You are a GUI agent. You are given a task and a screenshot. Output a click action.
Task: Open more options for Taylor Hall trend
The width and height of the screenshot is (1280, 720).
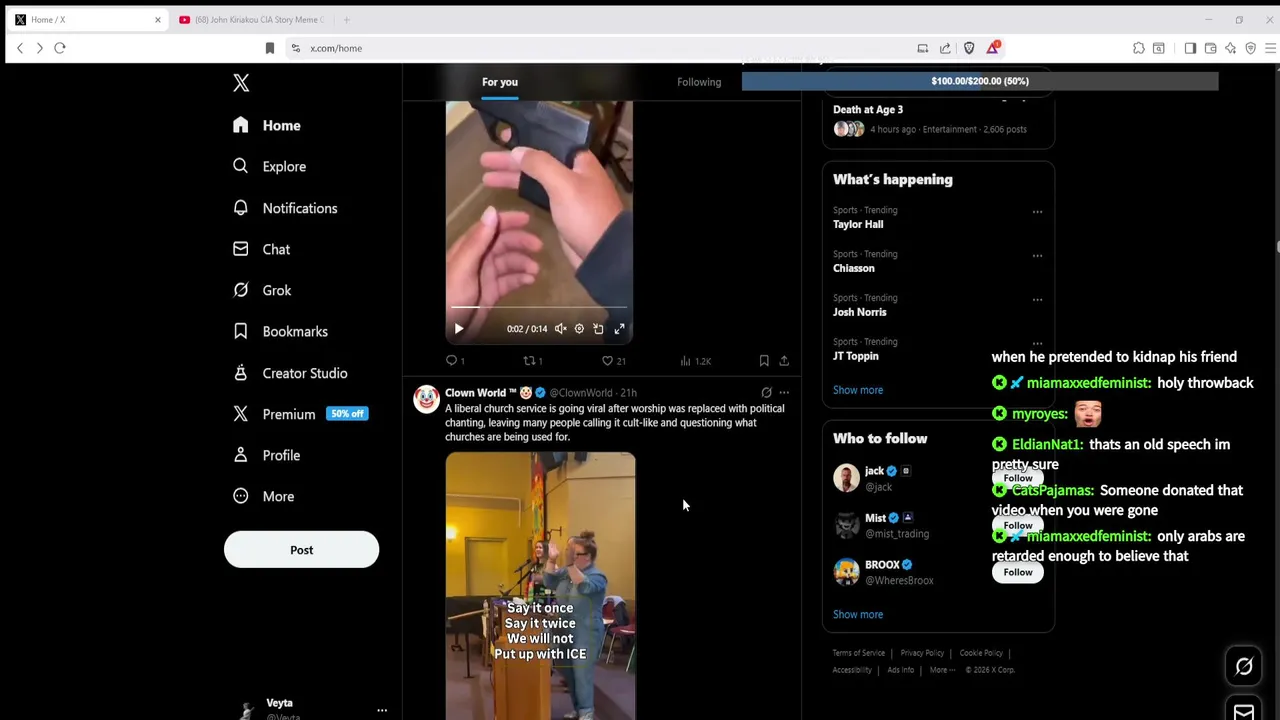click(1037, 212)
